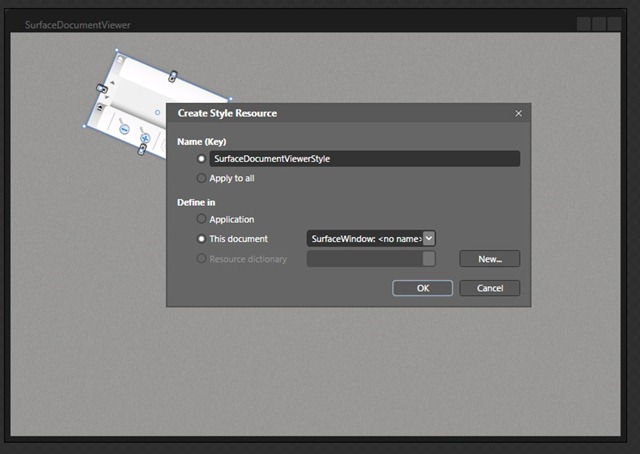Close the Create Style Resource dialog
This screenshot has height=454, width=640.
pos(518,113)
